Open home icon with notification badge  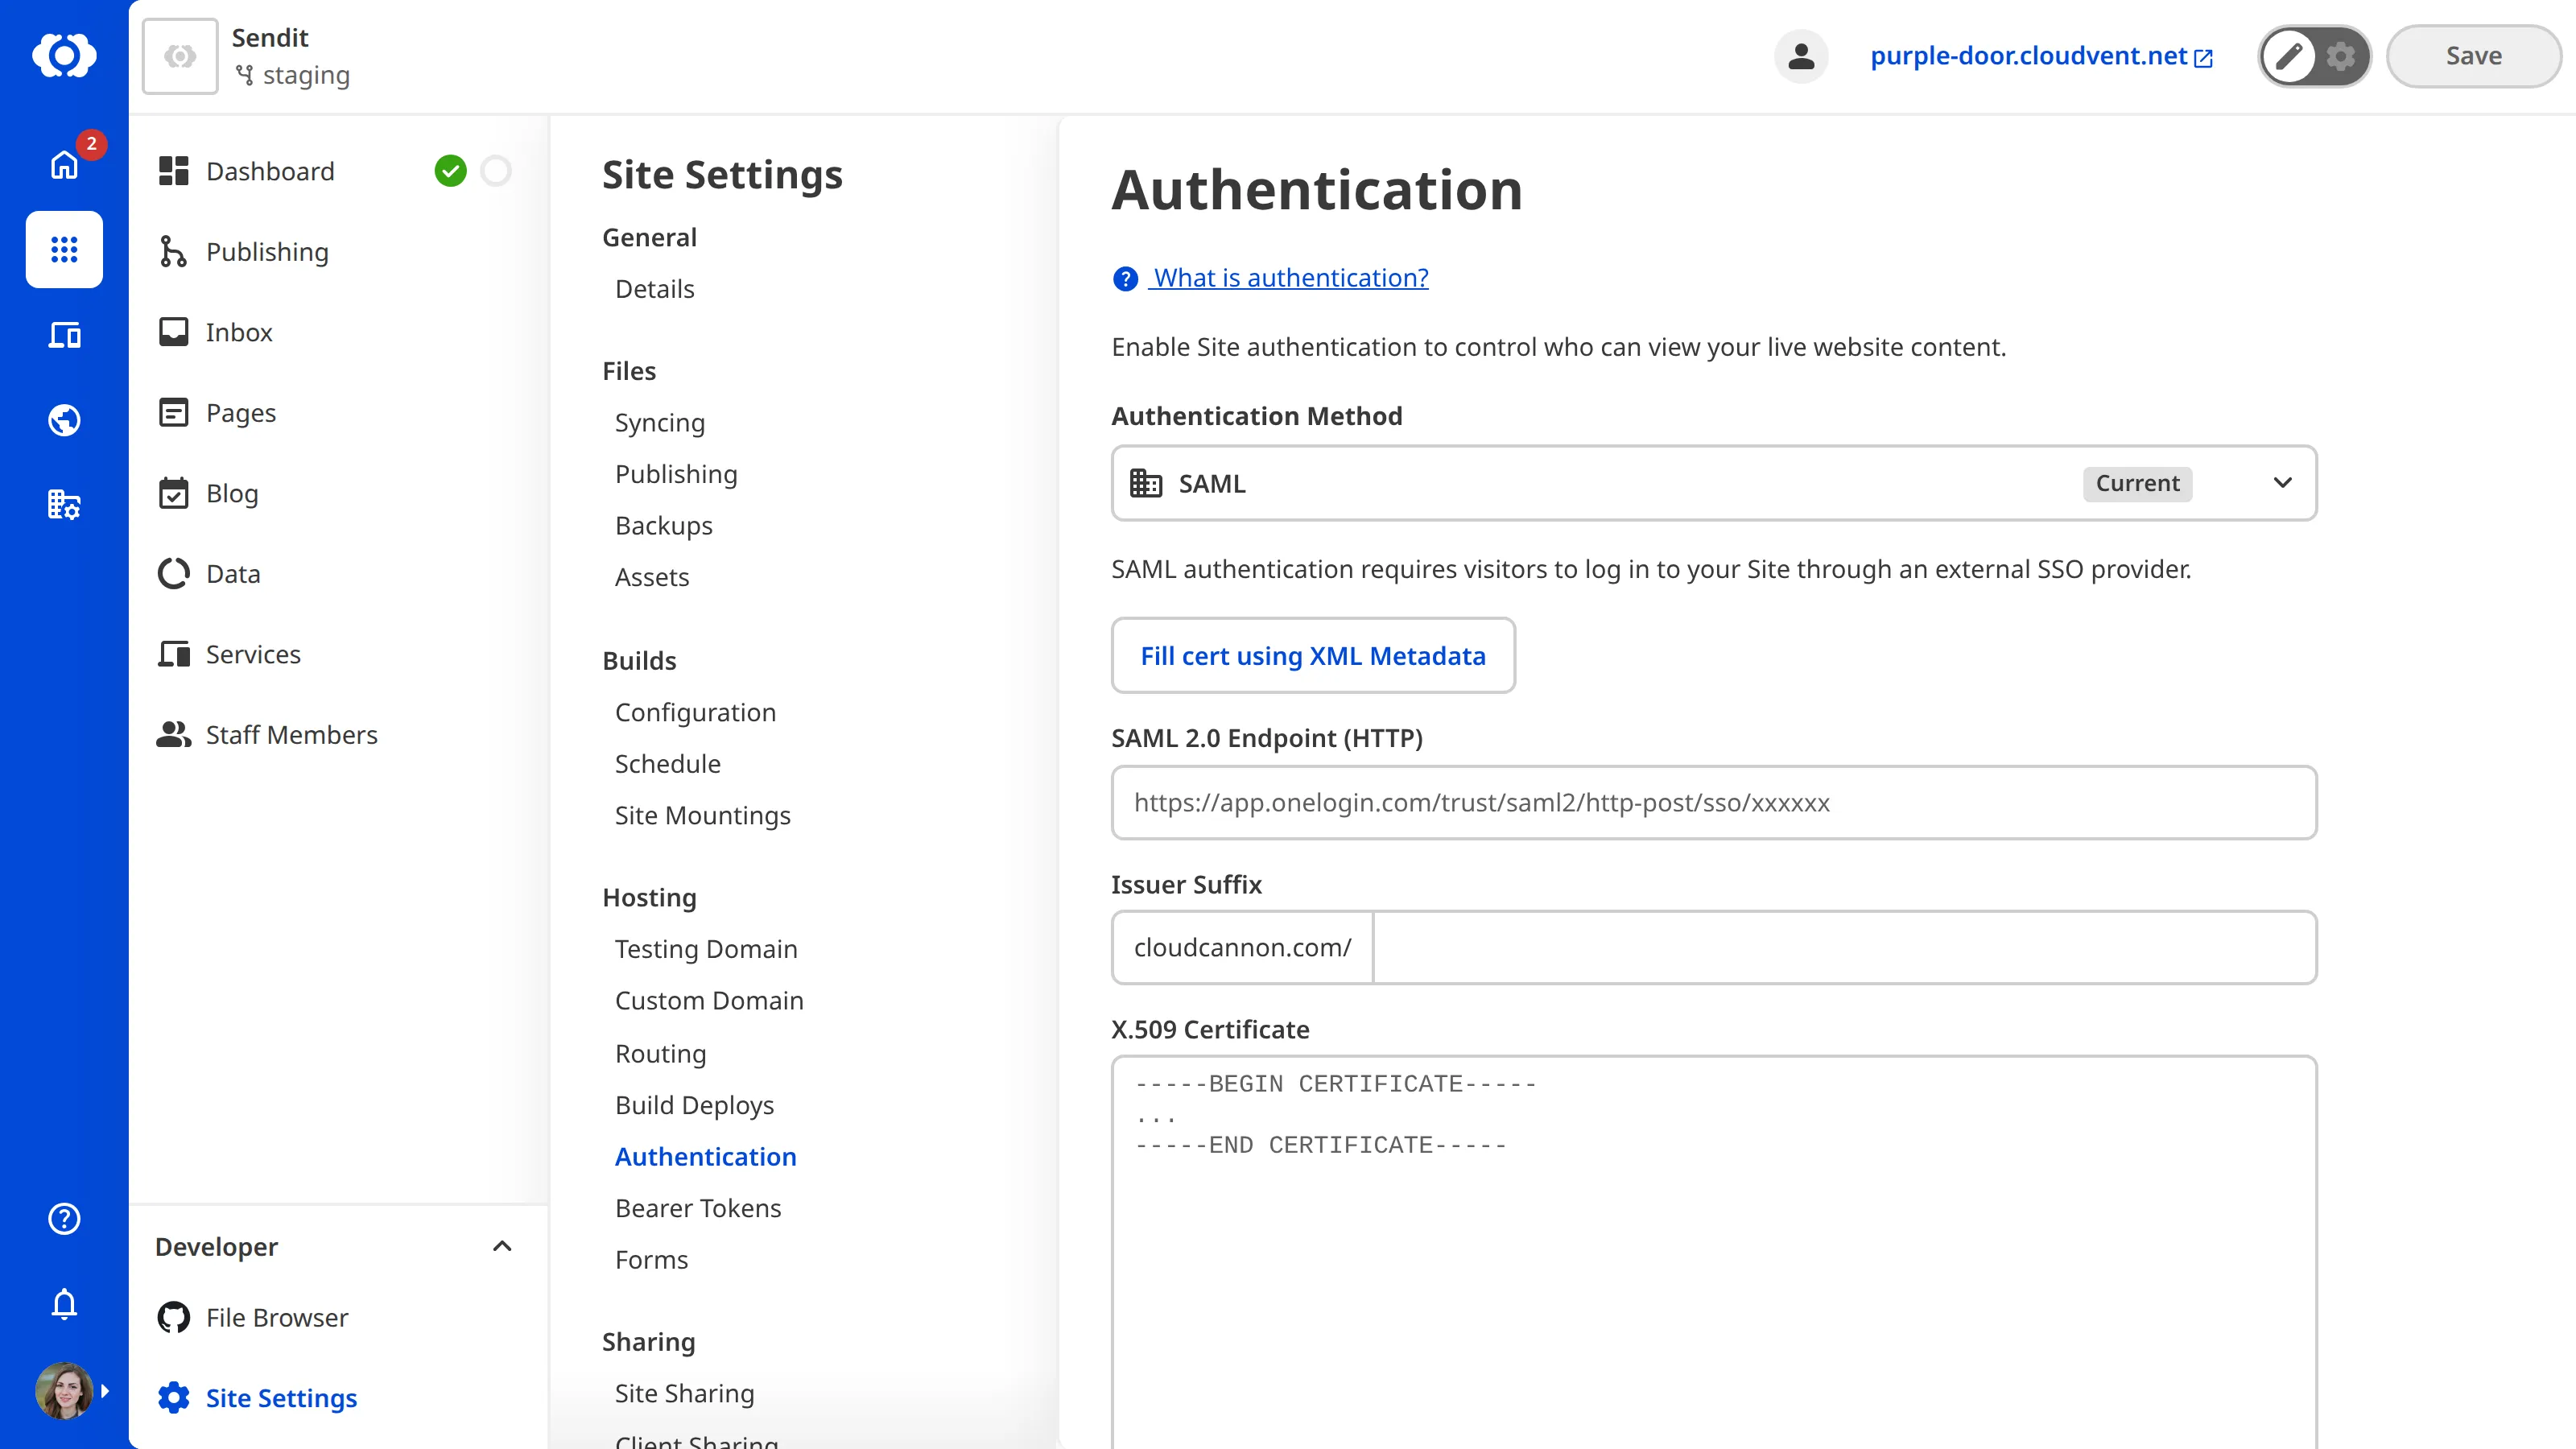[x=64, y=164]
